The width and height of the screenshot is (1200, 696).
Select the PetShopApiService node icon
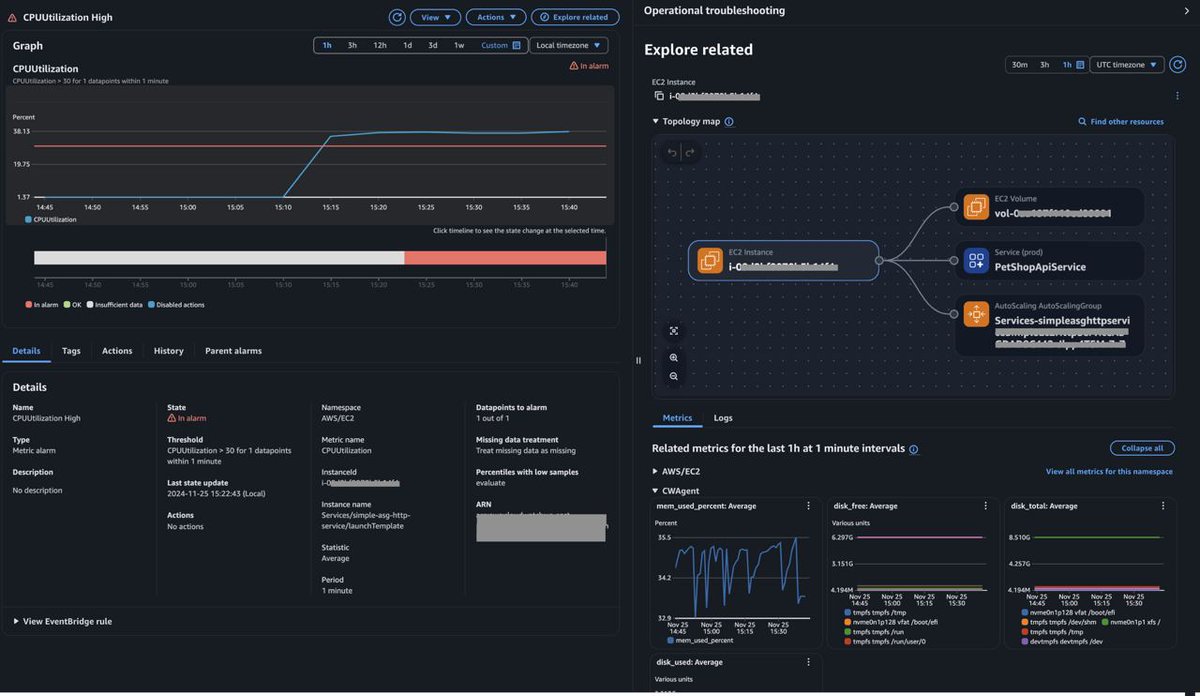coord(976,261)
